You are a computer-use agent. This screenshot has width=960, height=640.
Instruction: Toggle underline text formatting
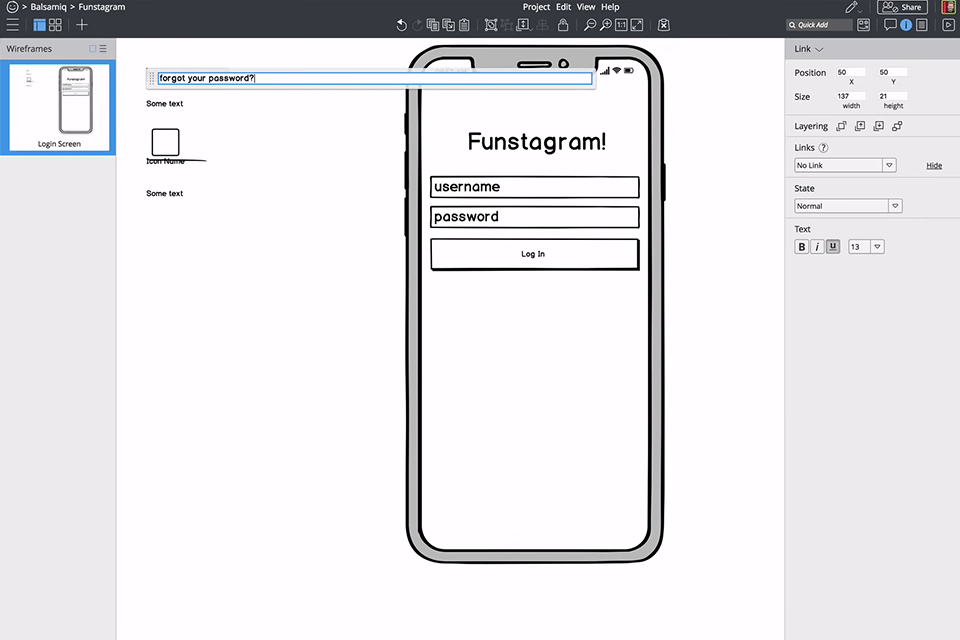(x=833, y=247)
